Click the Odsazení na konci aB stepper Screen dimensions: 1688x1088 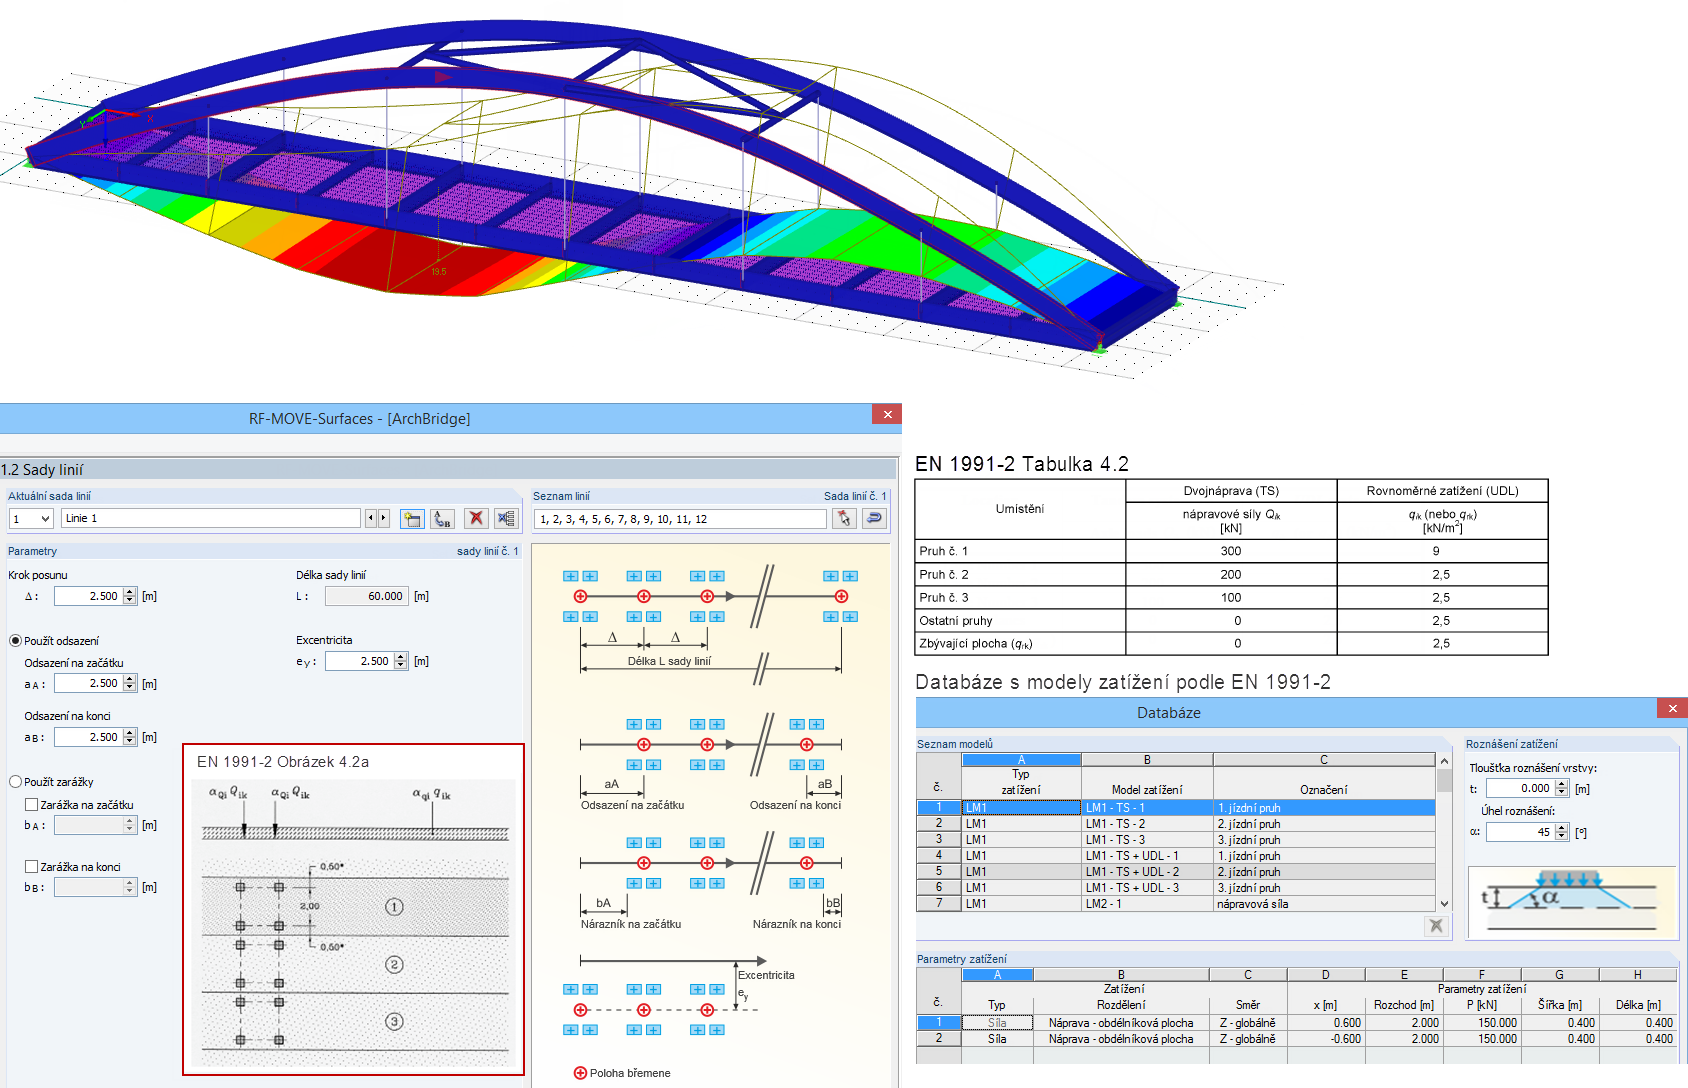pos(129,737)
